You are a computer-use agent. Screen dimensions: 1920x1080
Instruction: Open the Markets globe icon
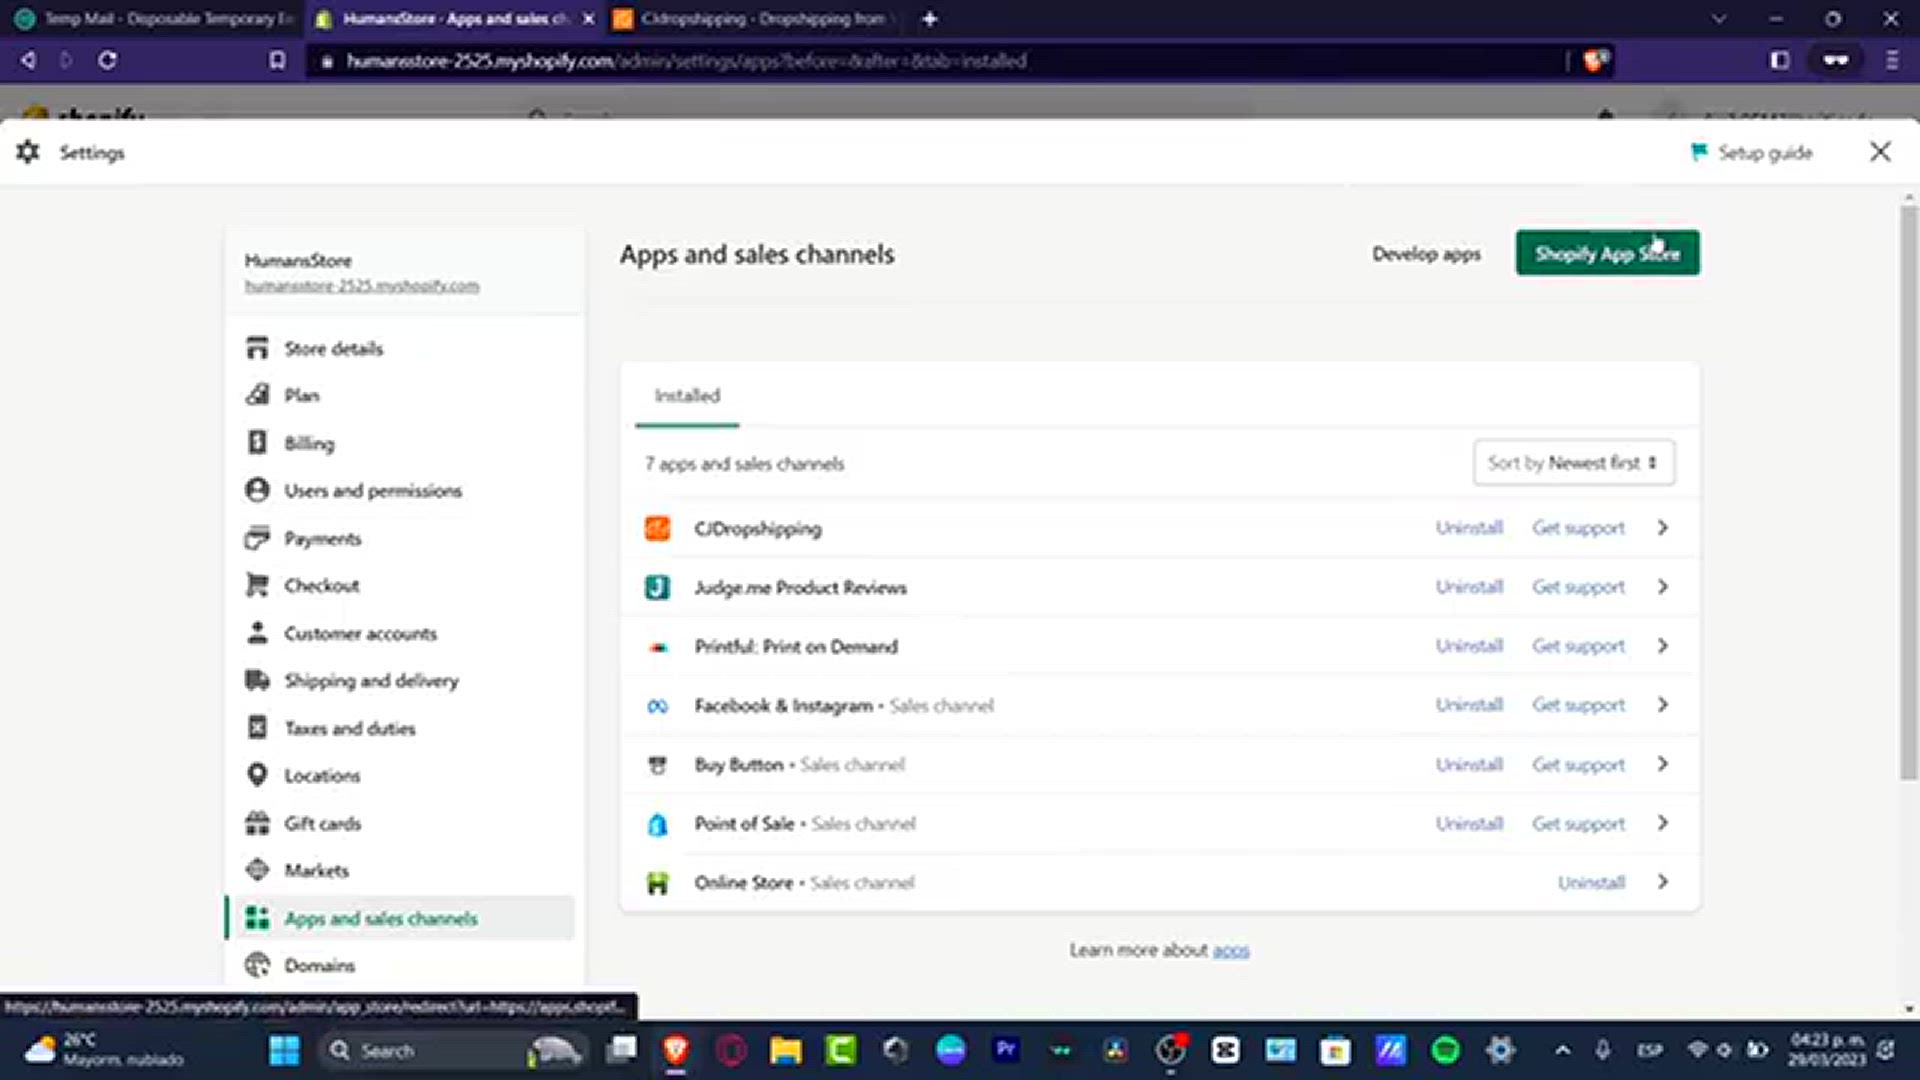[257, 870]
